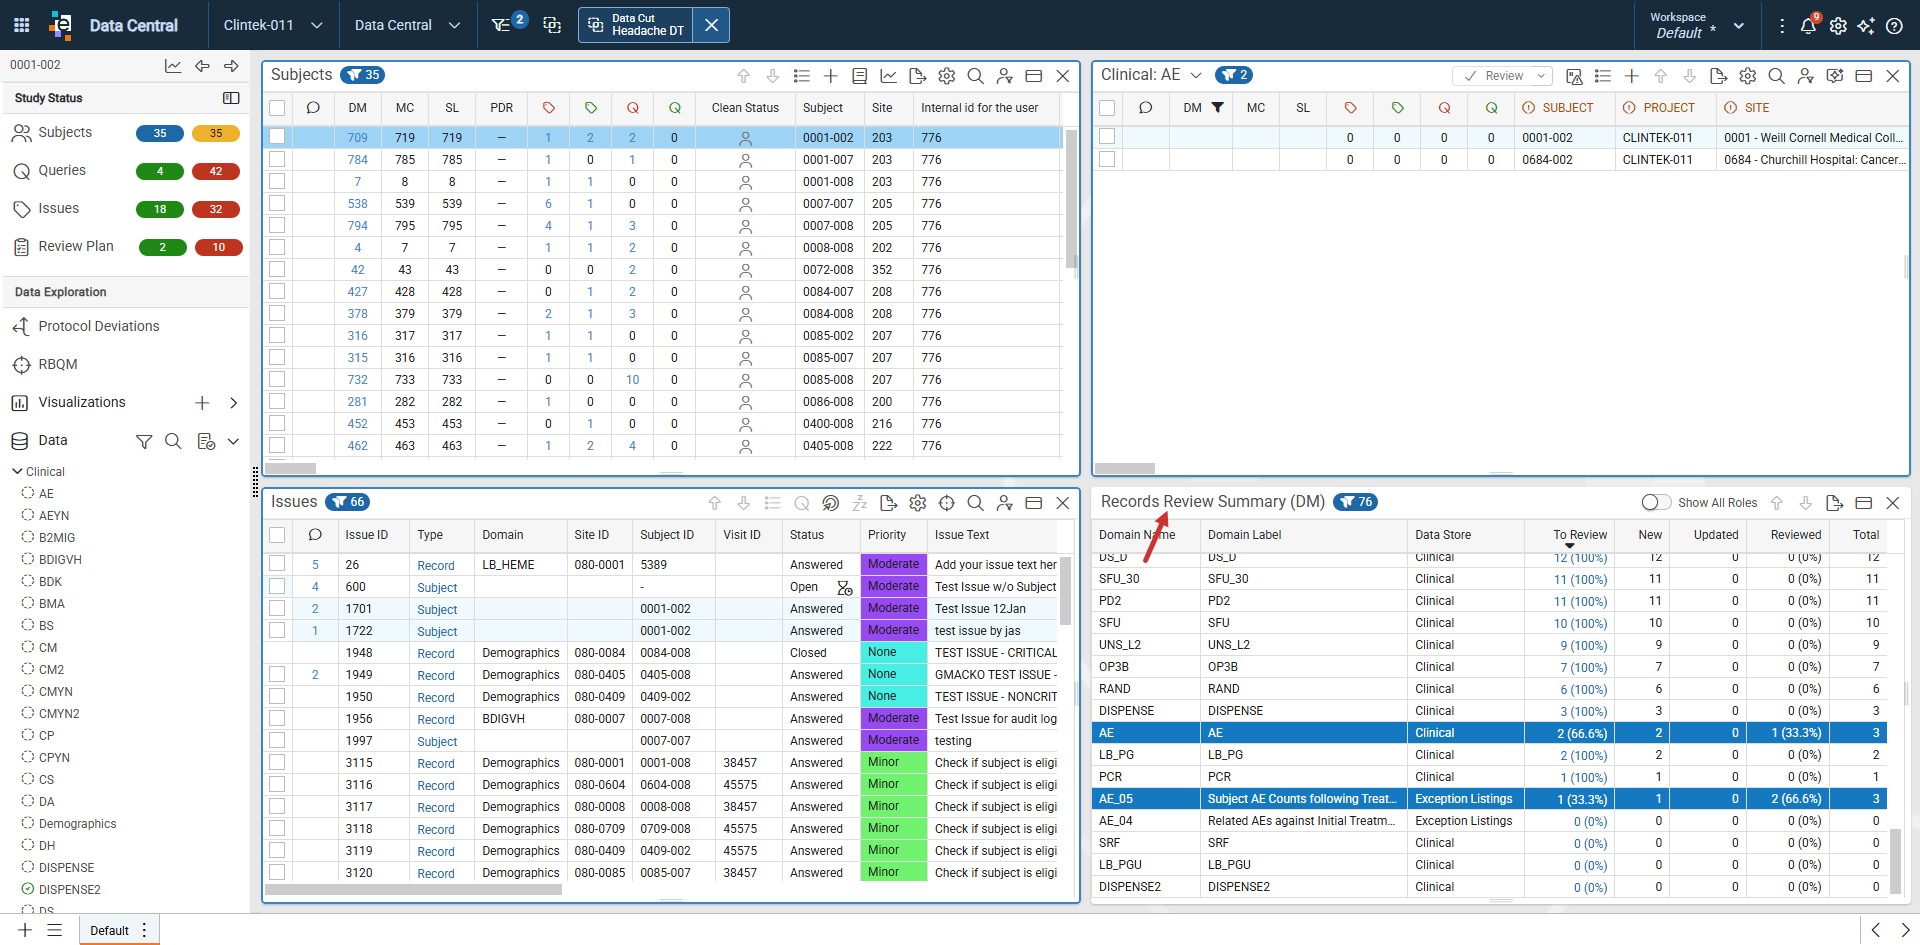Click search icon in Subjects panel toolbar
Image resolution: width=1920 pixels, height=945 pixels.
(x=975, y=76)
